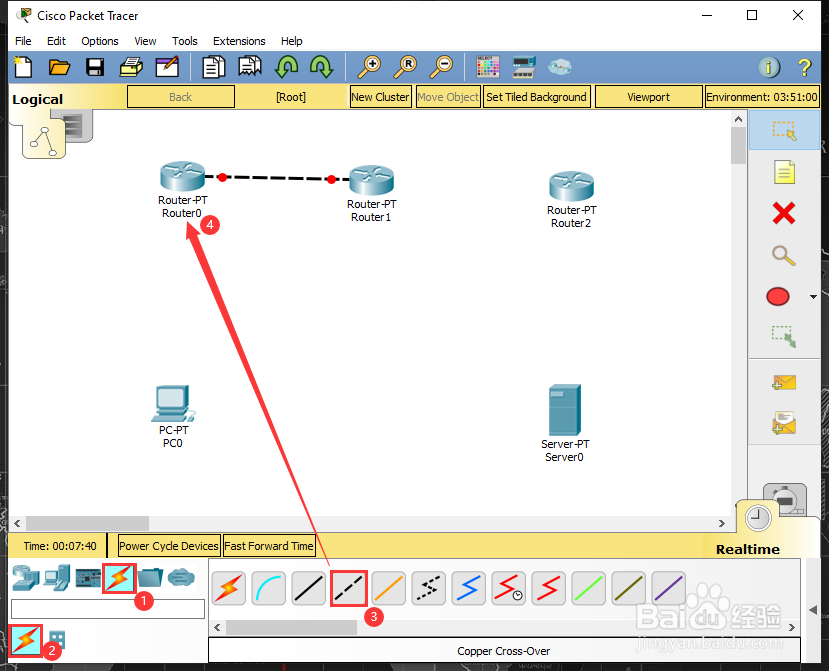Click the cloud cluster toolbar icon
This screenshot has width=829, height=671.
pos(560,67)
